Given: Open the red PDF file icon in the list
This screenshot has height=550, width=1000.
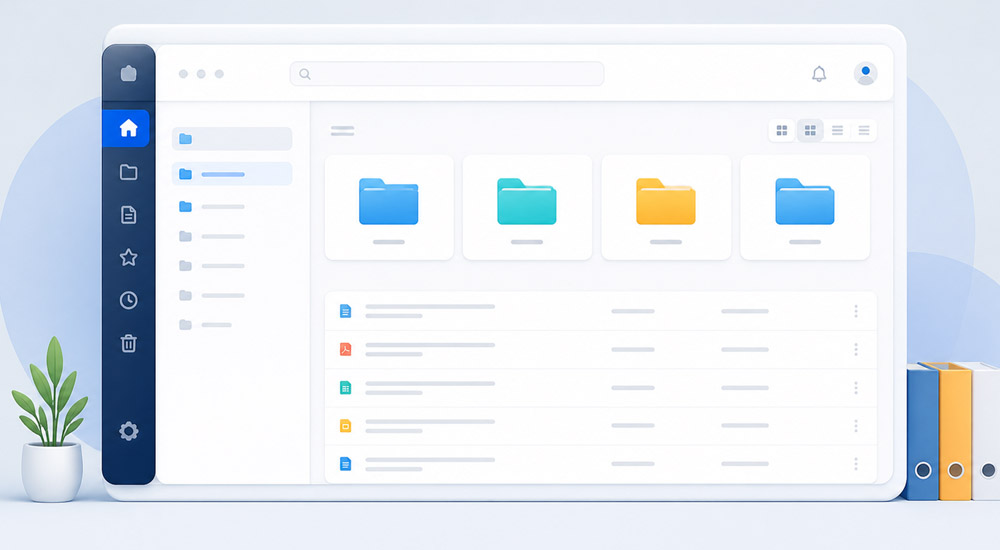Looking at the screenshot, I should (x=345, y=349).
